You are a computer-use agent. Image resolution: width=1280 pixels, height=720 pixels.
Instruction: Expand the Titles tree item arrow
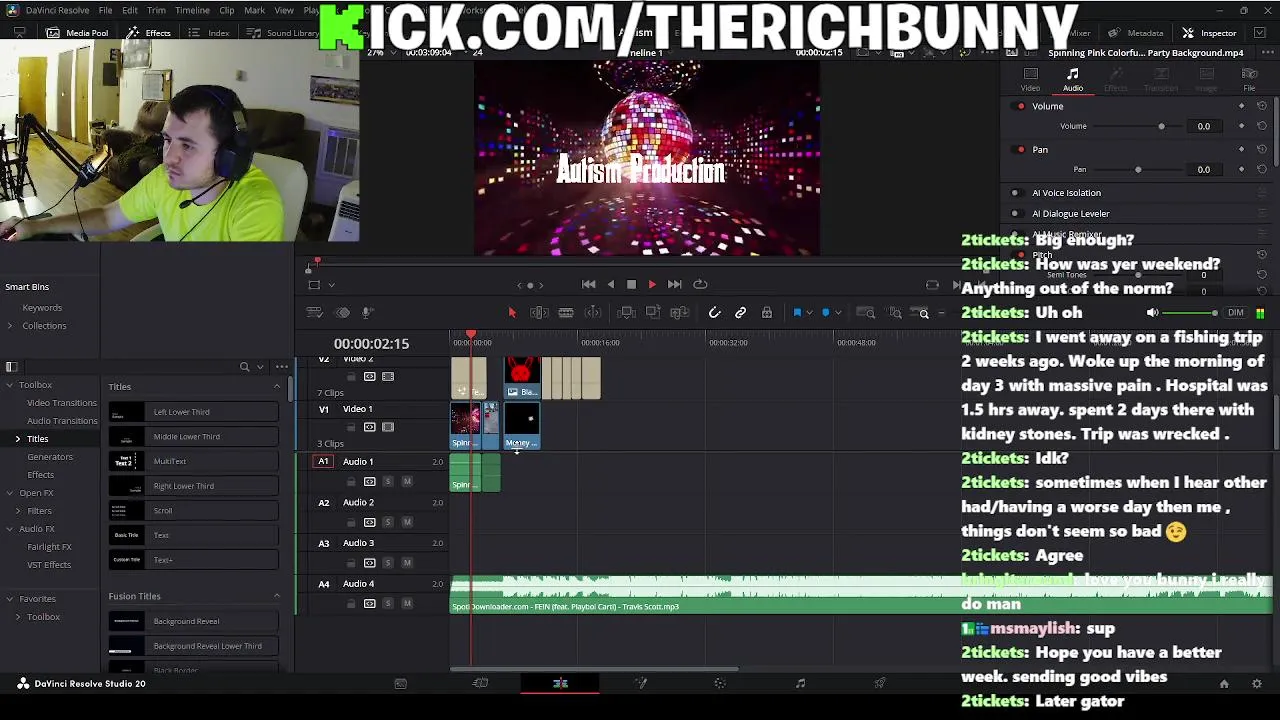(x=18, y=439)
